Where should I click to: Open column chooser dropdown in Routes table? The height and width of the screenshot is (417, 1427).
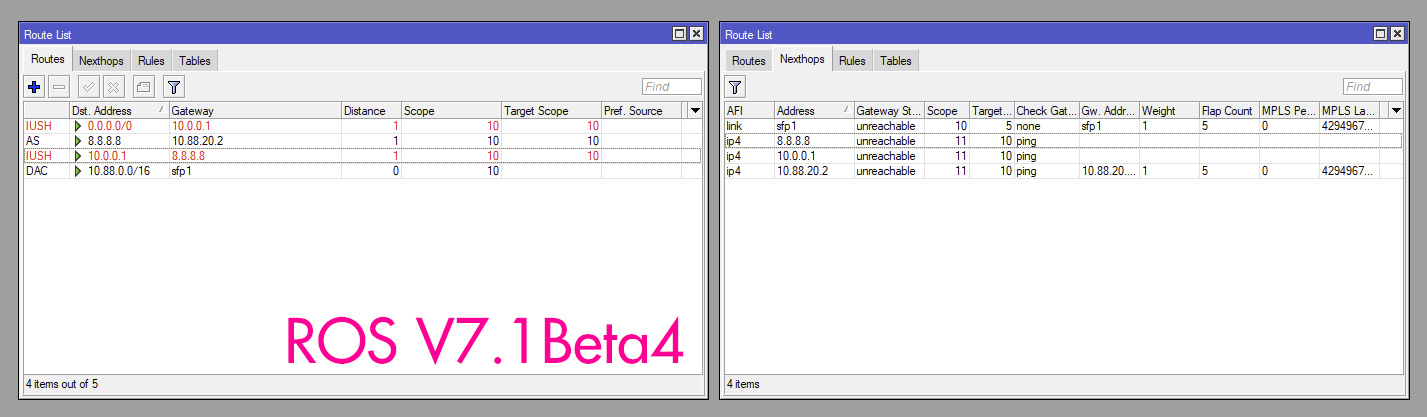pos(695,110)
